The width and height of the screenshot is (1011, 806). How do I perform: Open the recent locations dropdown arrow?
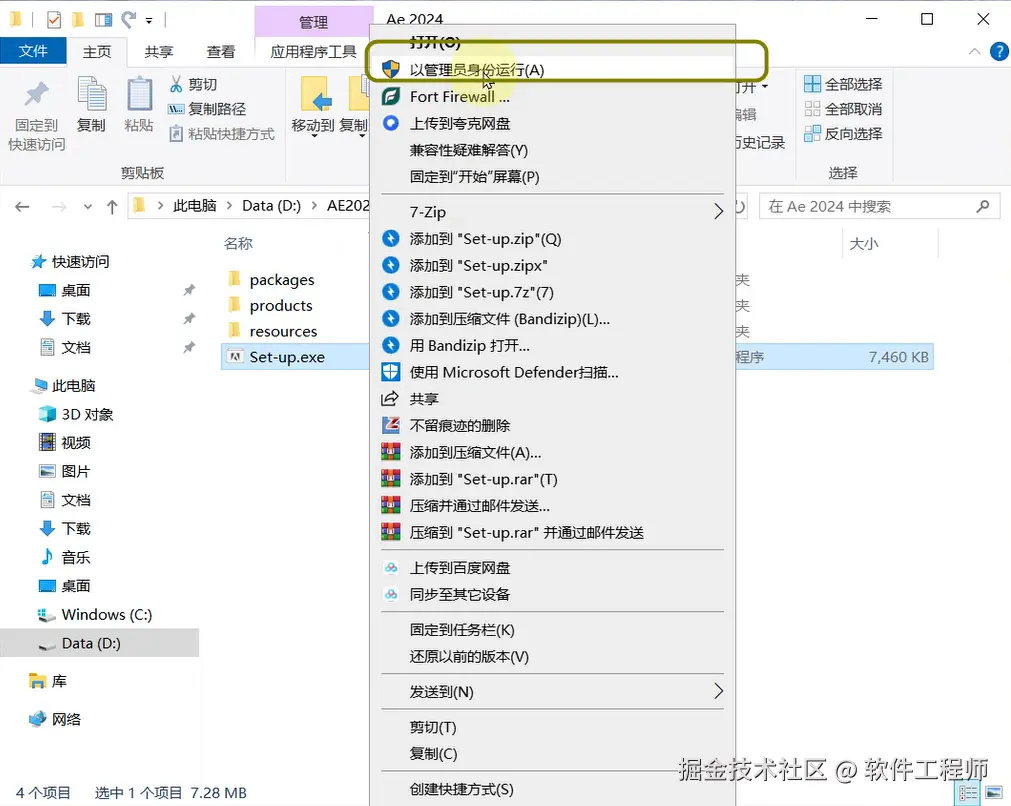(x=88, y=207)
